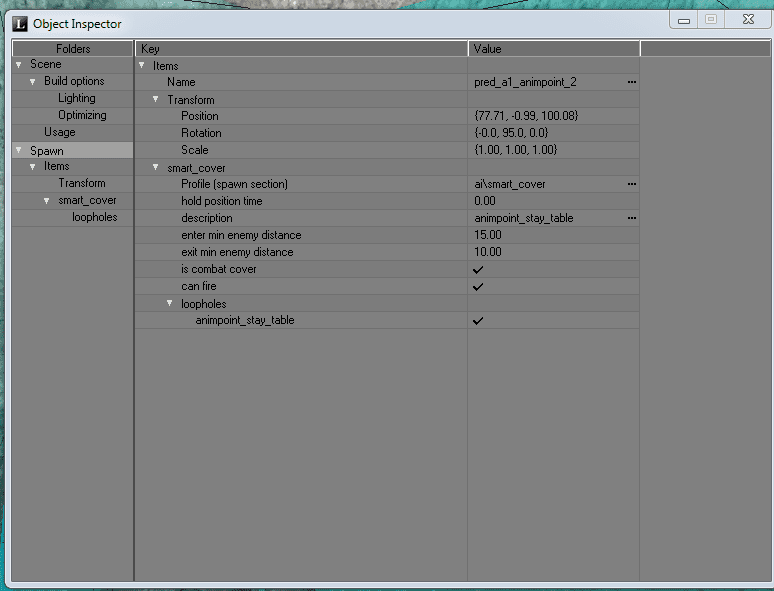Open ellipsis next to animpoint_stay_table description
The width and height of the screenshot is (774, 591).
click(x=631, y=218)
